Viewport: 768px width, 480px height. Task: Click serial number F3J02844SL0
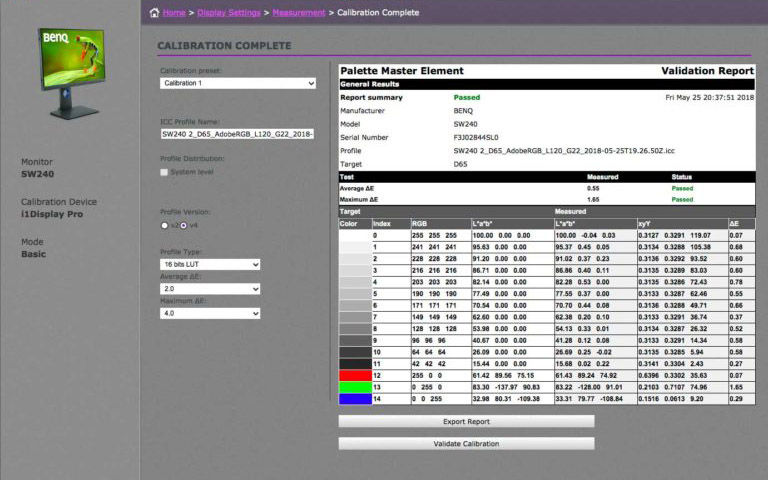(476, 138)
